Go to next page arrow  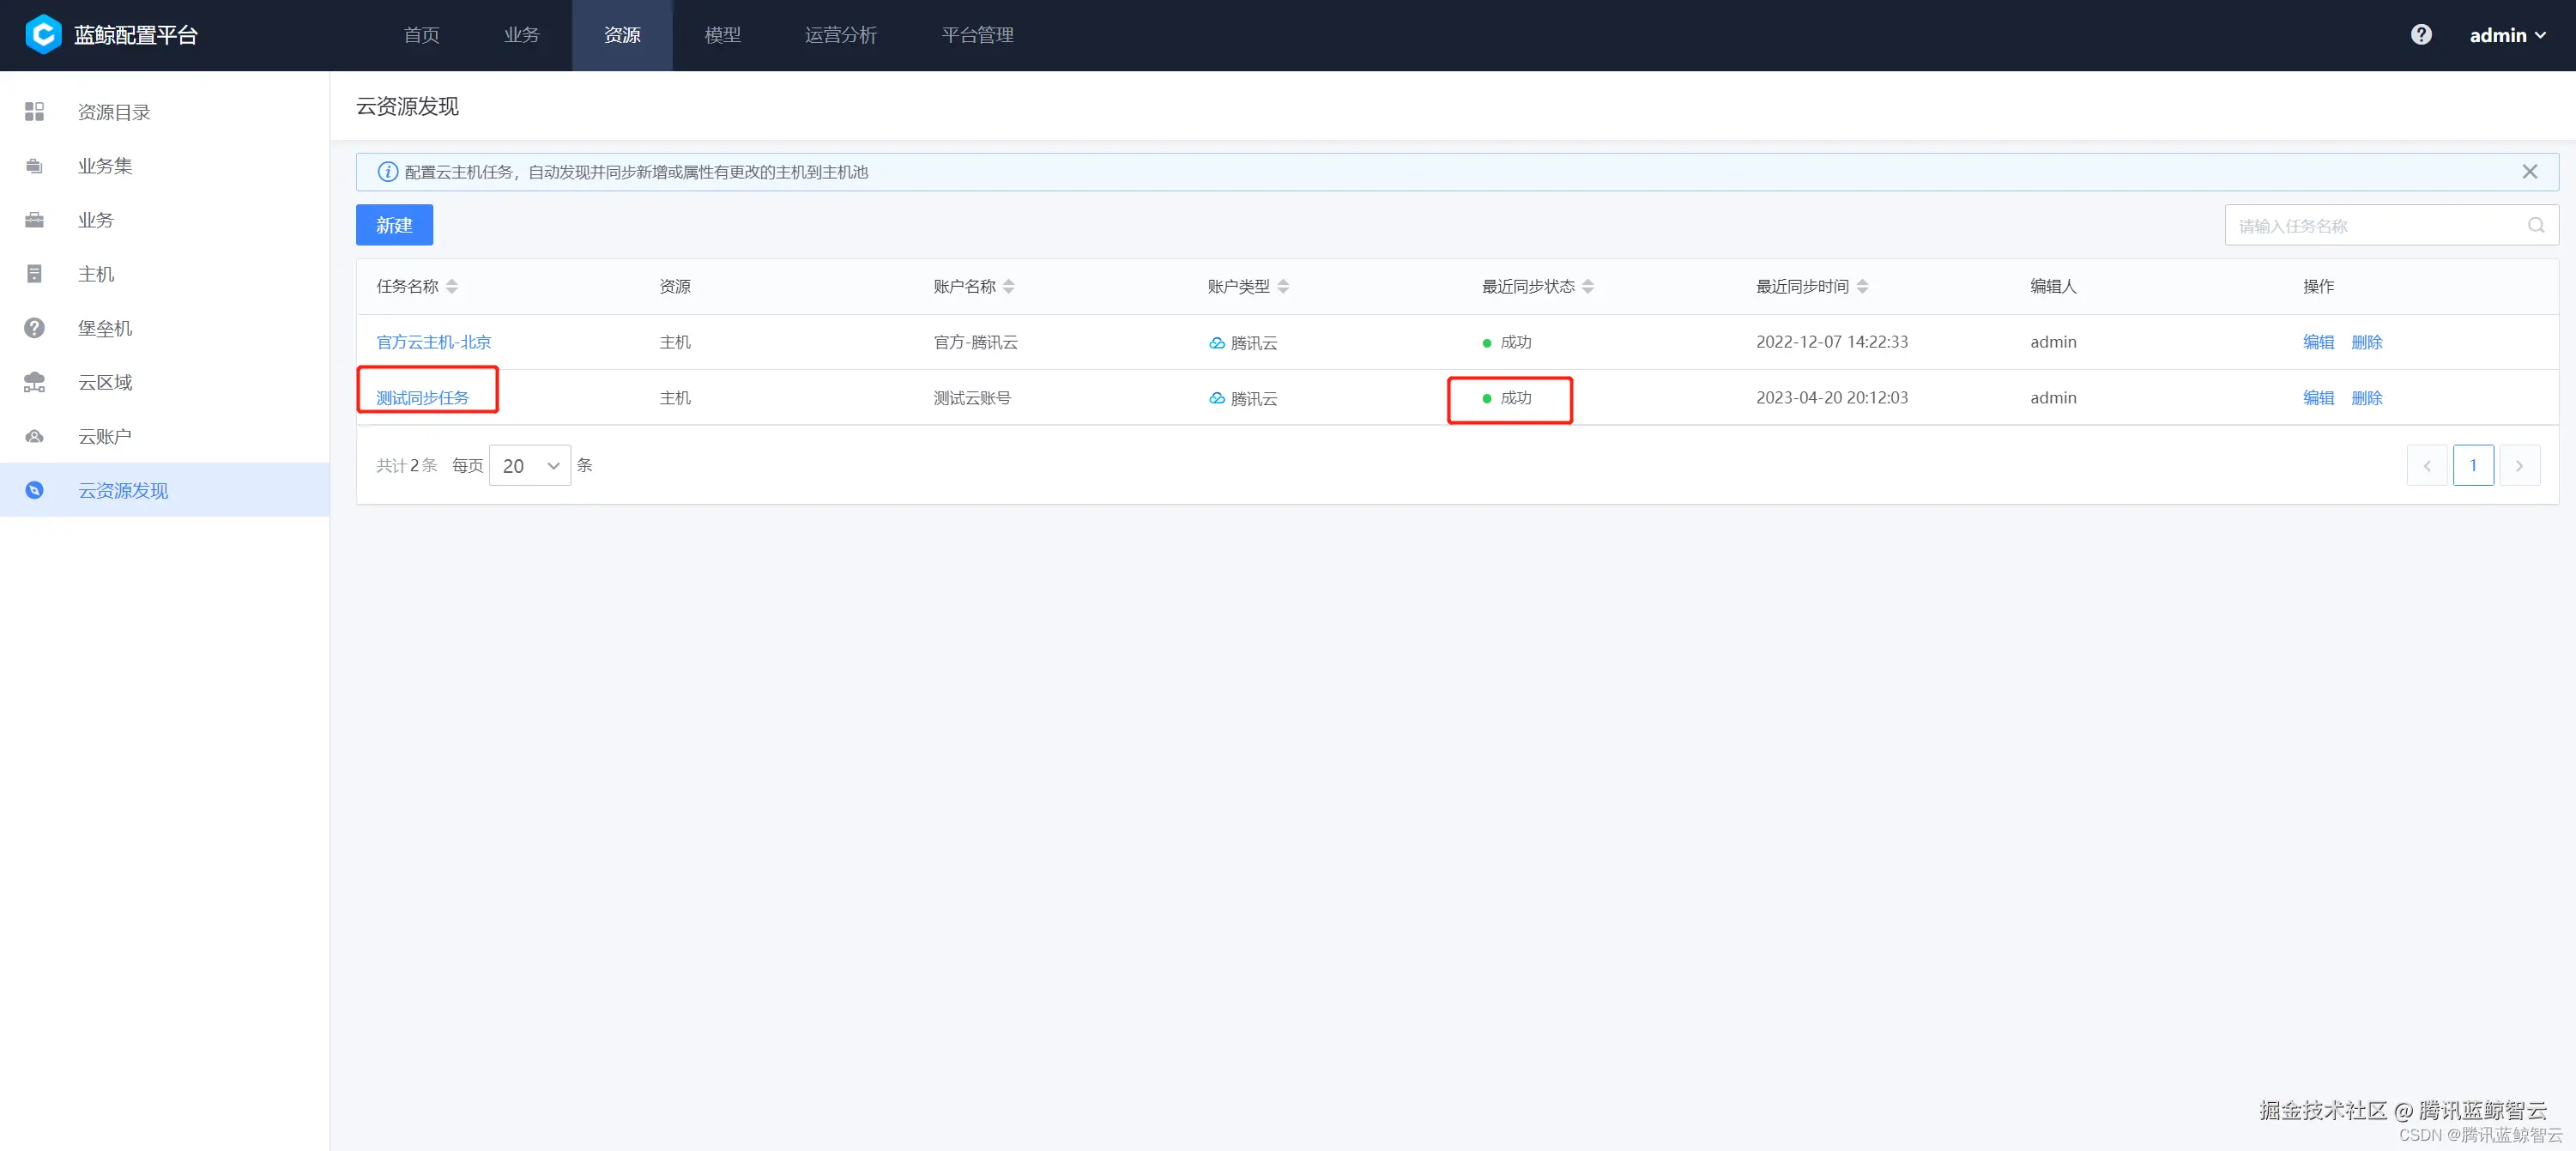2519,466
